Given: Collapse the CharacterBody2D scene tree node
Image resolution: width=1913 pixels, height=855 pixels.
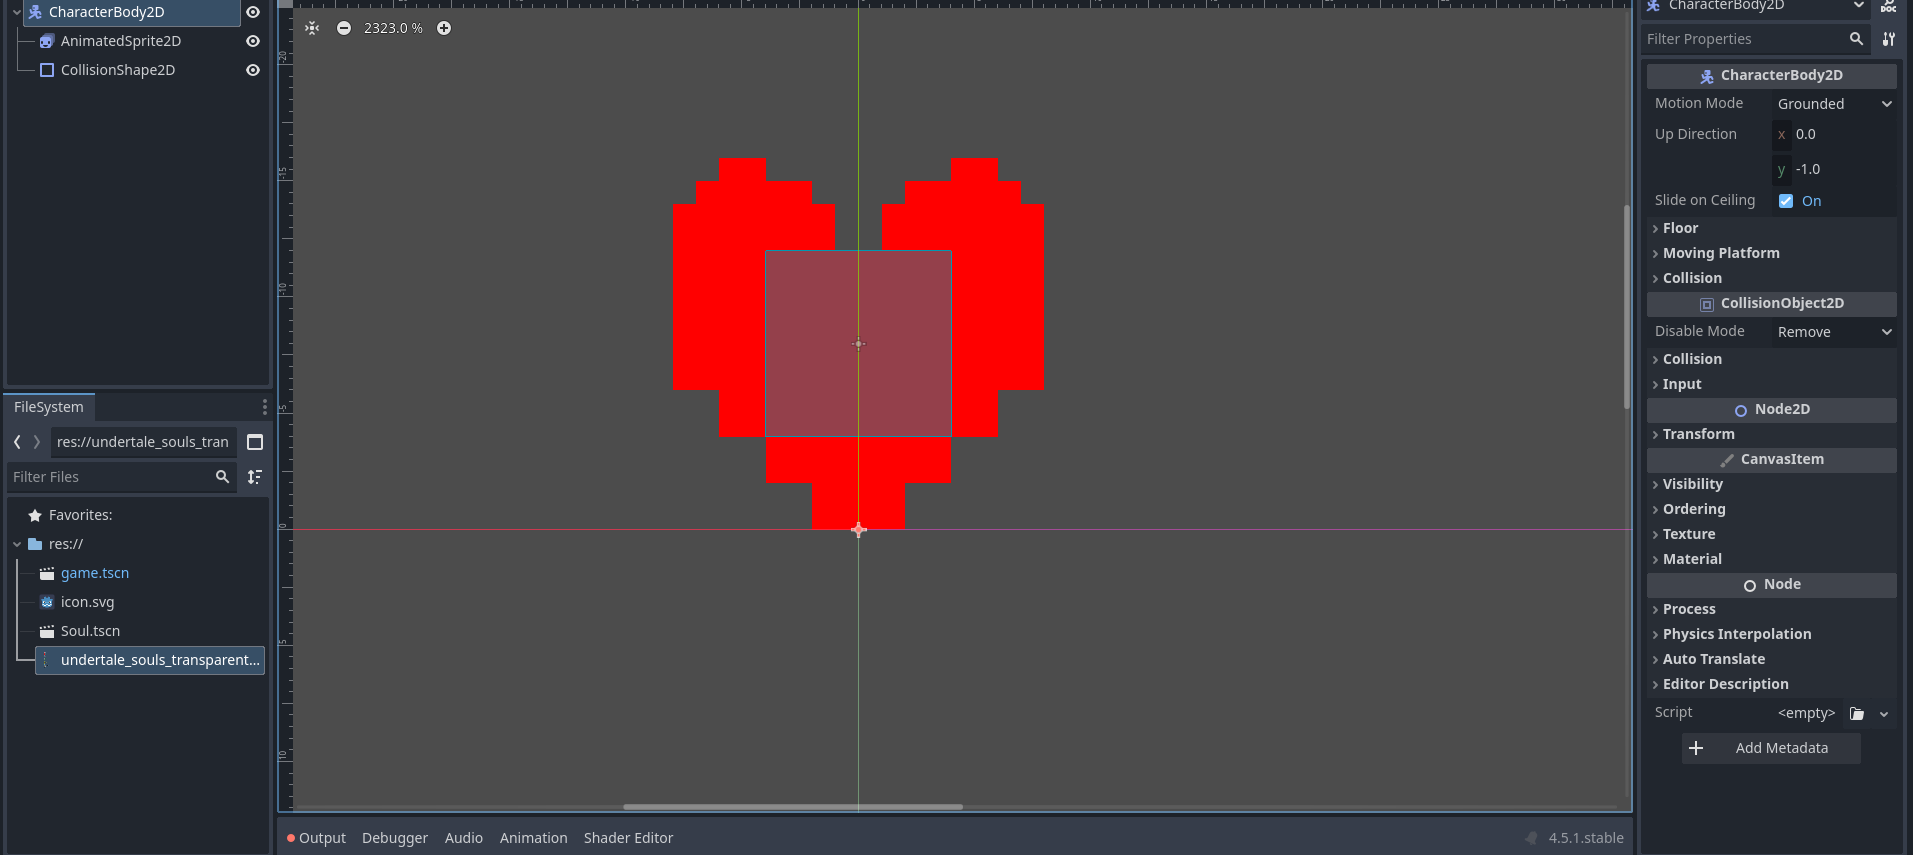Looking at the screenshot, I should (17, 12).
